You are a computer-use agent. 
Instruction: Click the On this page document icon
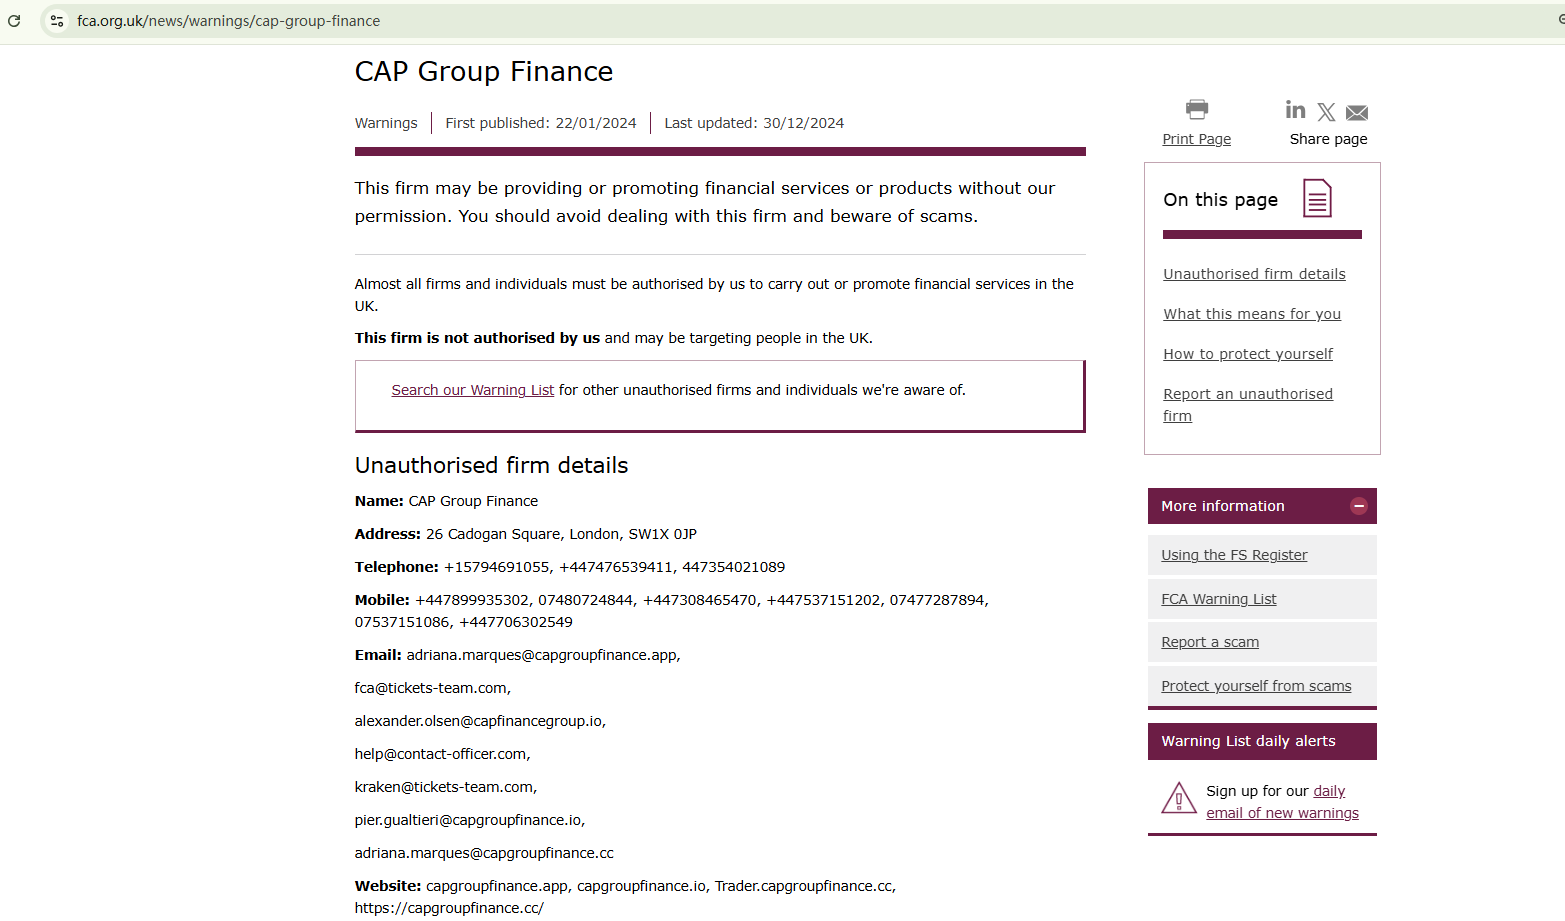(1317, 199)
